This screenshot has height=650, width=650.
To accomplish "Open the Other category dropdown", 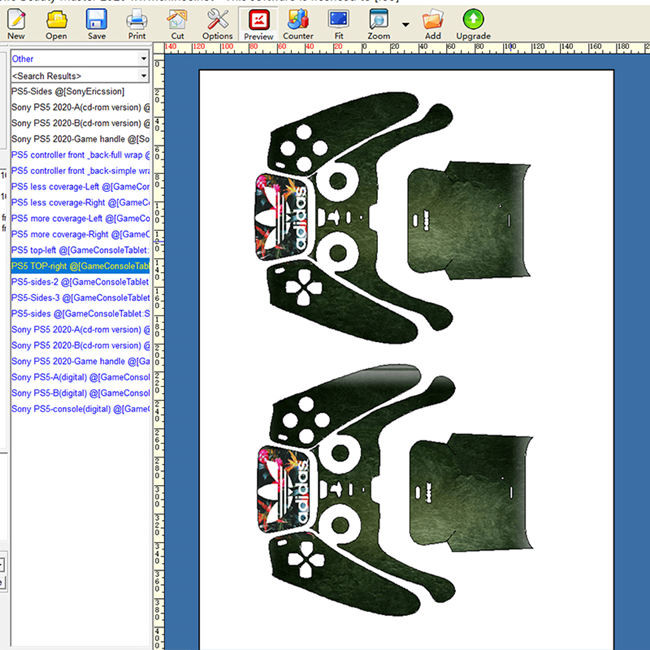I will [144, 59].
